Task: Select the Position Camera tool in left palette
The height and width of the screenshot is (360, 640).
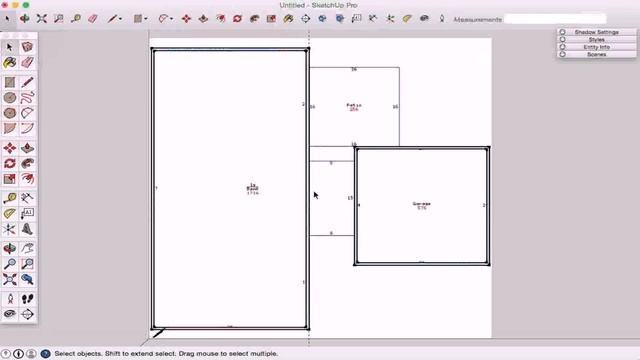Action: click(9, 299)
